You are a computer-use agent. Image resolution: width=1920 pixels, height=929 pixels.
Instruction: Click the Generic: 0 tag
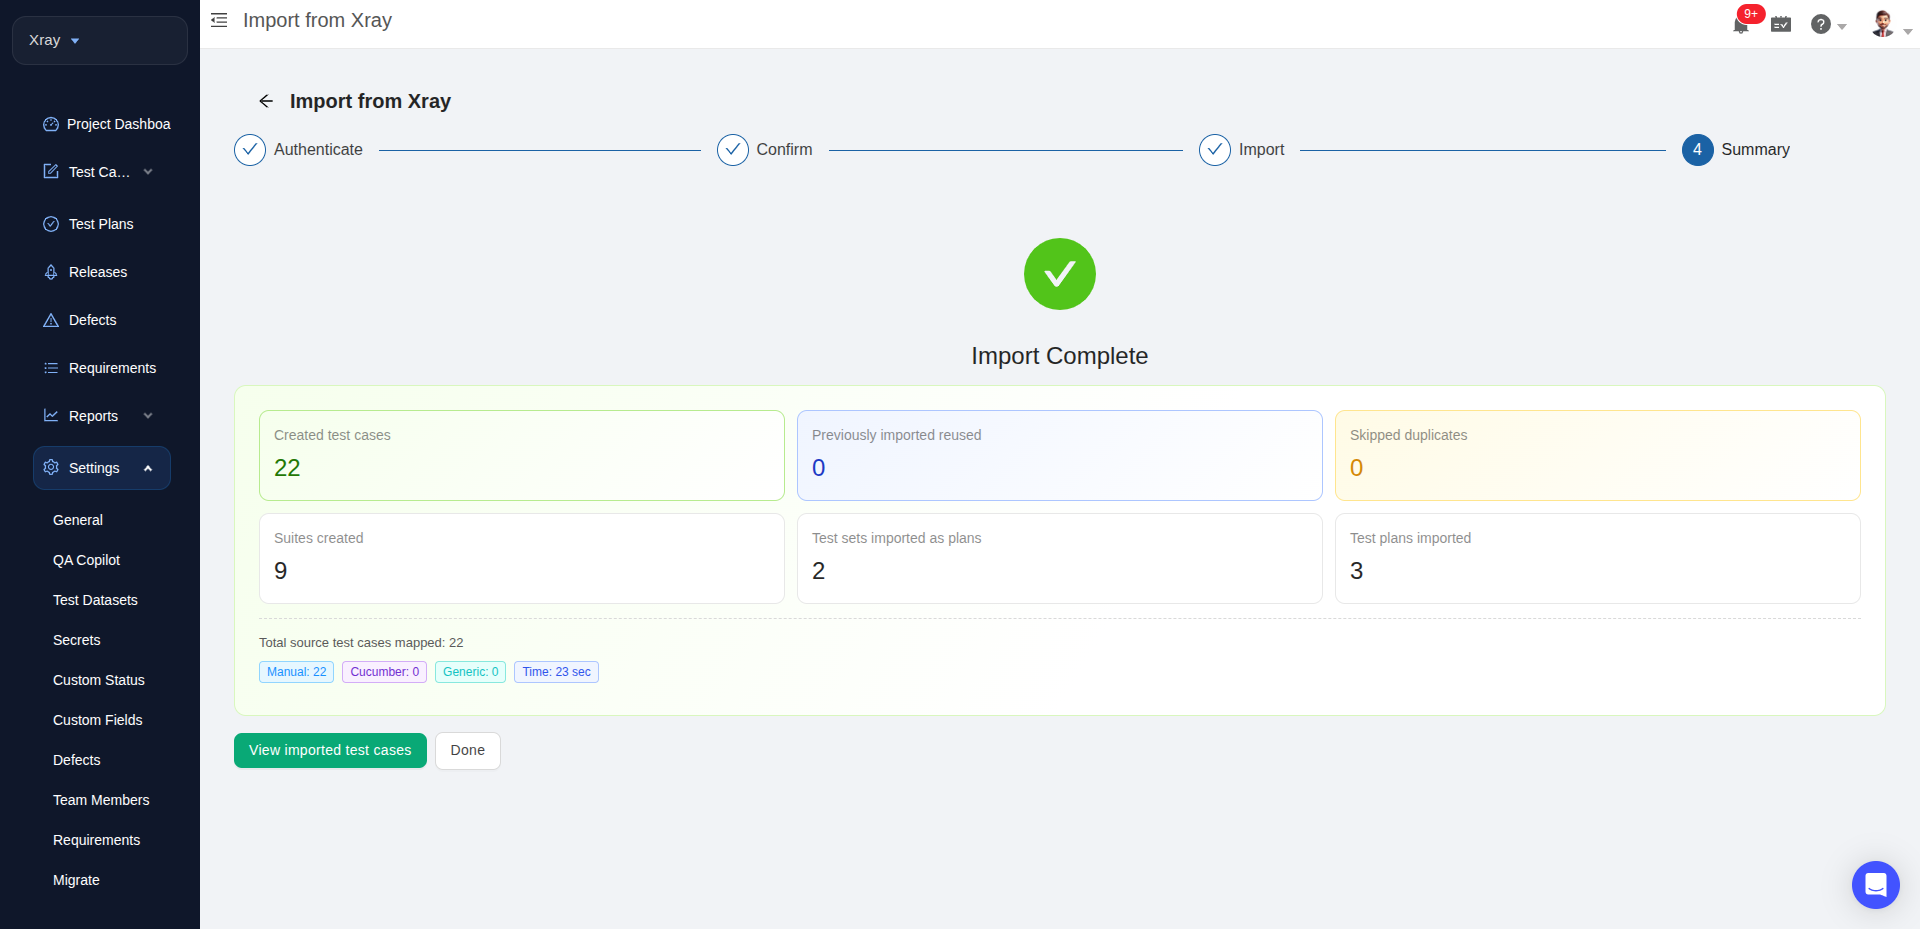[470, 672]
